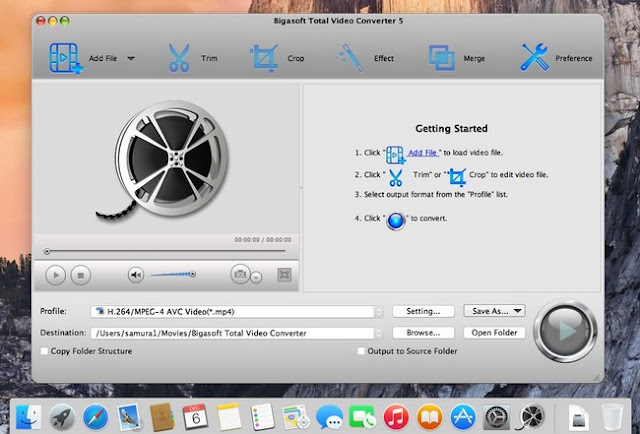The height and width of the screenshot is (434, 640).
Task: Click the crop icon in step 2
Action: (457, 177)
